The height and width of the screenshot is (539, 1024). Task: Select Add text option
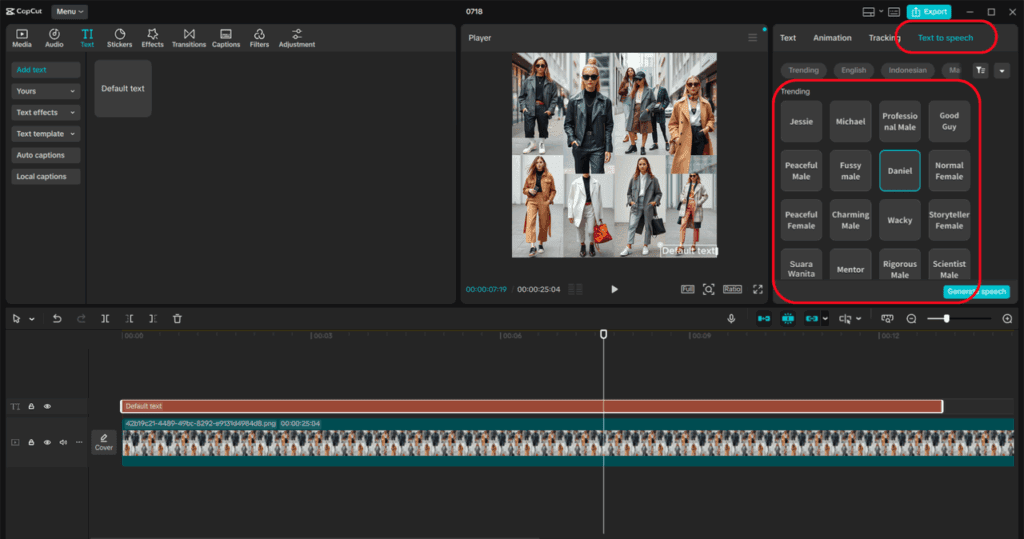45,70
